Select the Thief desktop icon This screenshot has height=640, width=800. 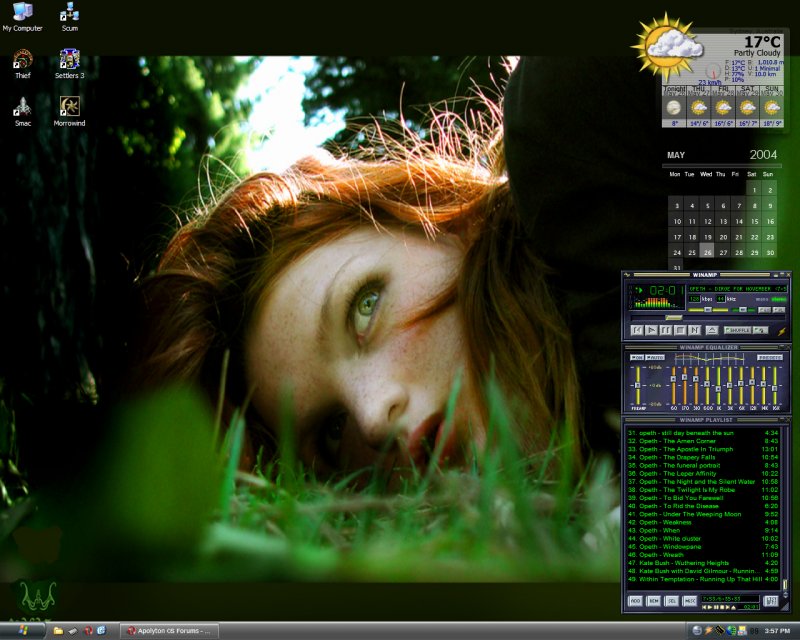point(22,59)
